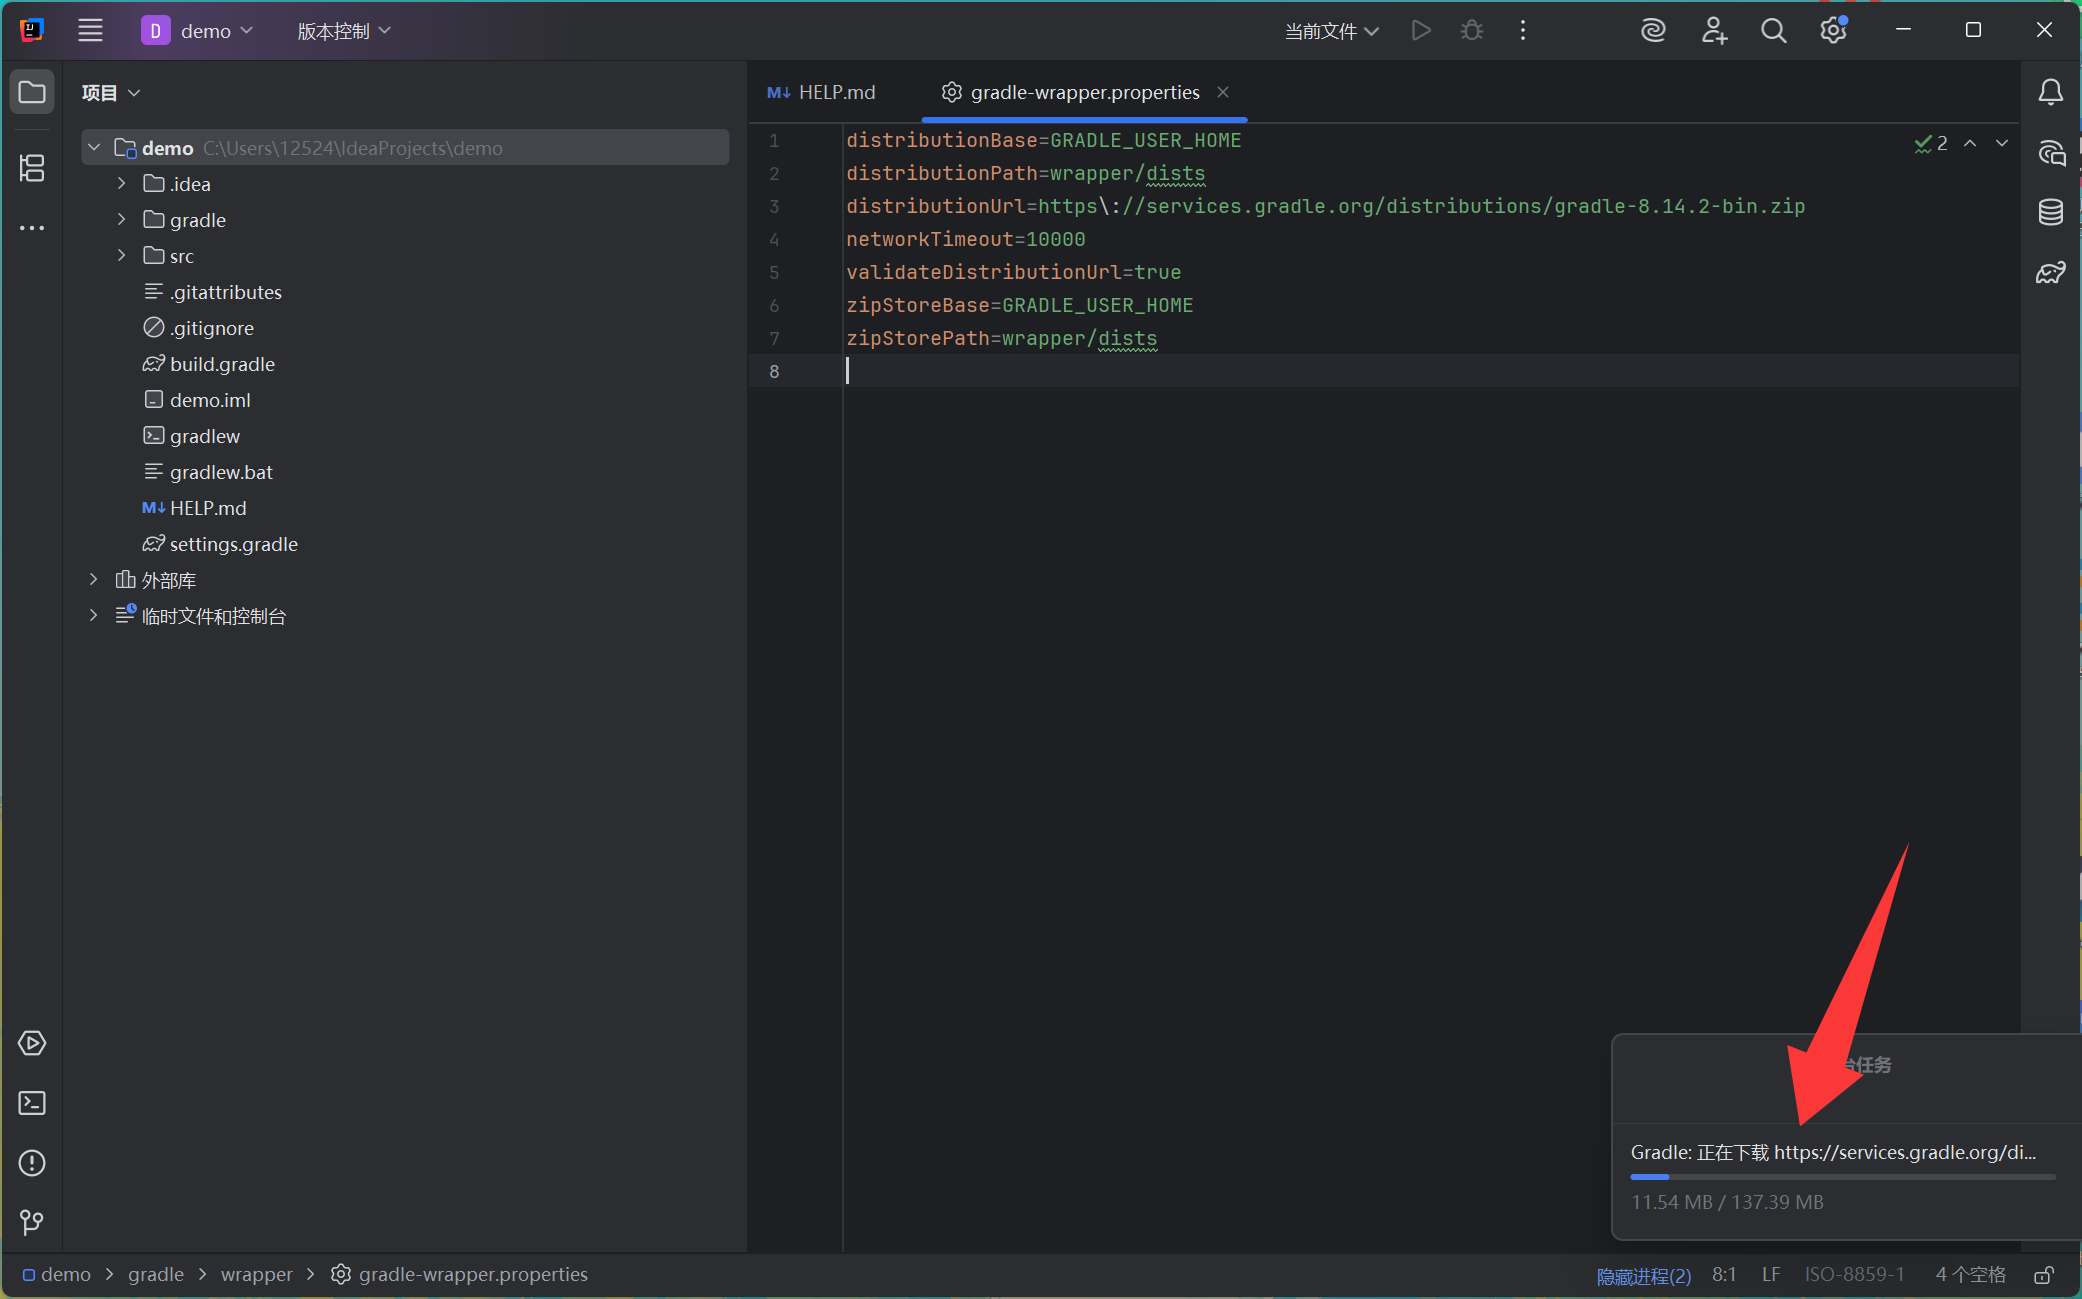Toggle the read-only lock icon in status bar
Image resolution: width=2082 pixels, height=1299 pixels.
[x=2044, y=1275]
